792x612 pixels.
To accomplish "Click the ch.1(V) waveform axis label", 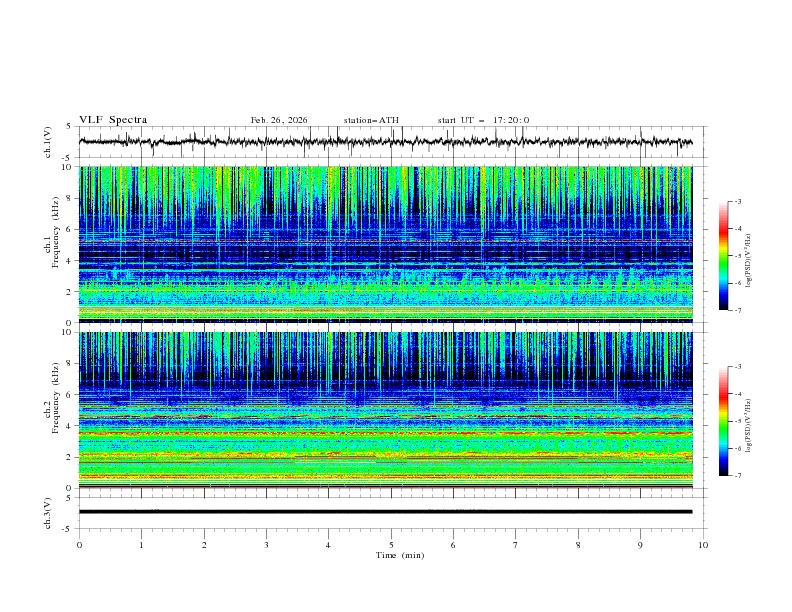I will (48, 142).
